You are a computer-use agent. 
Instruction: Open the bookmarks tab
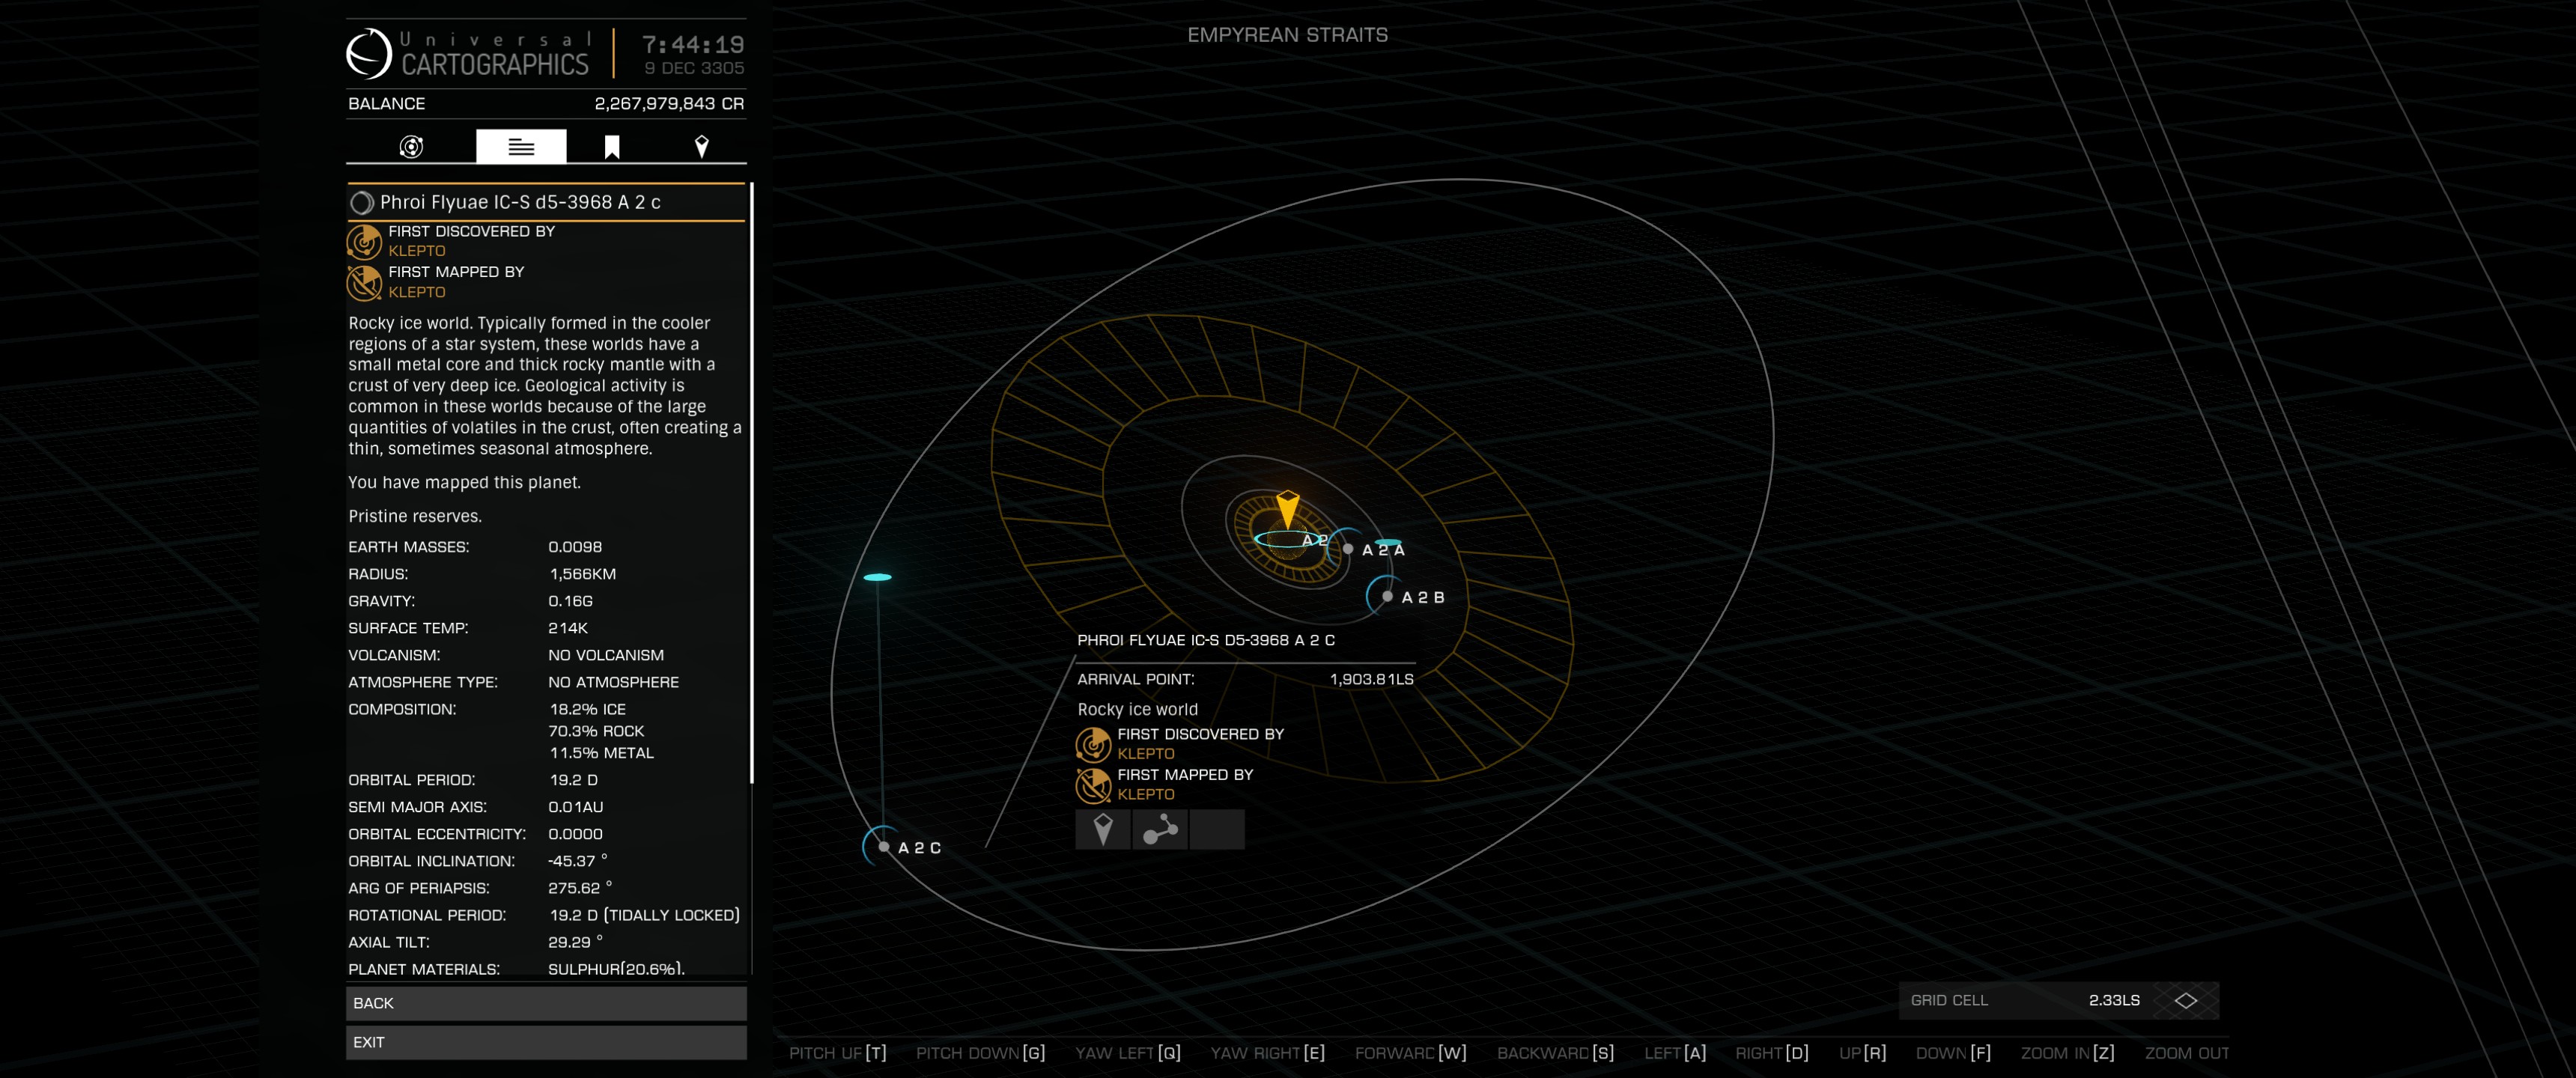click(x=612, y=147)
